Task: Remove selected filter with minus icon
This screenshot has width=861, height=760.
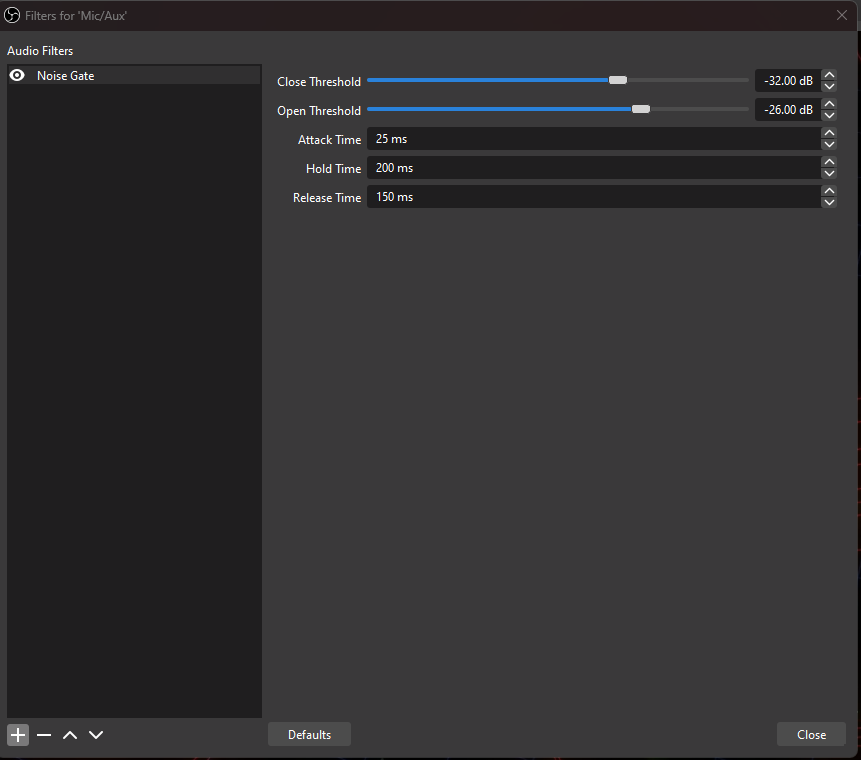Action: tap(44, 734)
